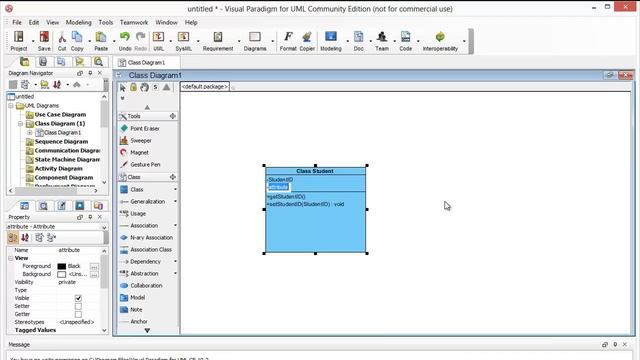Screen dimensions: 640x360
Task: Select Activity Diagram in navigator
Action: click(x=58, y=169)
